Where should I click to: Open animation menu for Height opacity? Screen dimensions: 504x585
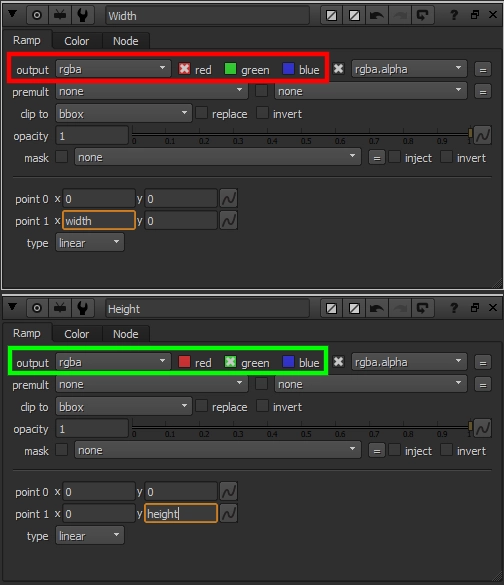[x=483, y=428]
